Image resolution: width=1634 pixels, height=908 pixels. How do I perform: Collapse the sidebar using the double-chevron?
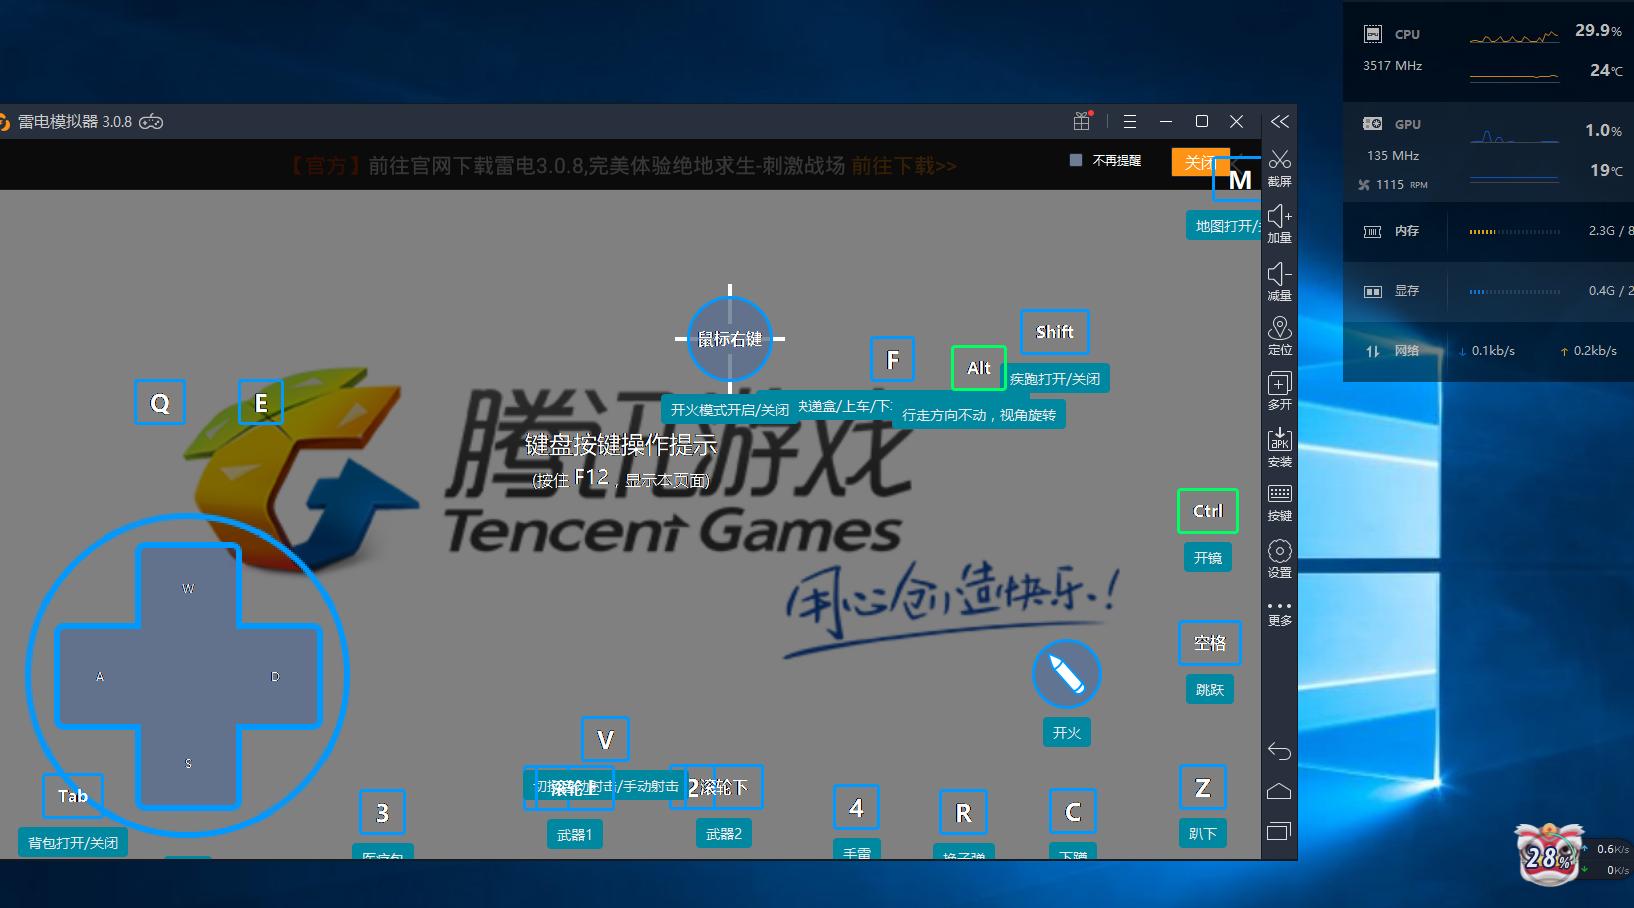[1280, 121]
